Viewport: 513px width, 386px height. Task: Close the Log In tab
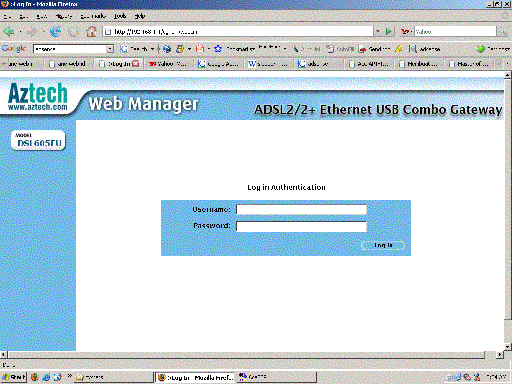(x=136, y=64)
